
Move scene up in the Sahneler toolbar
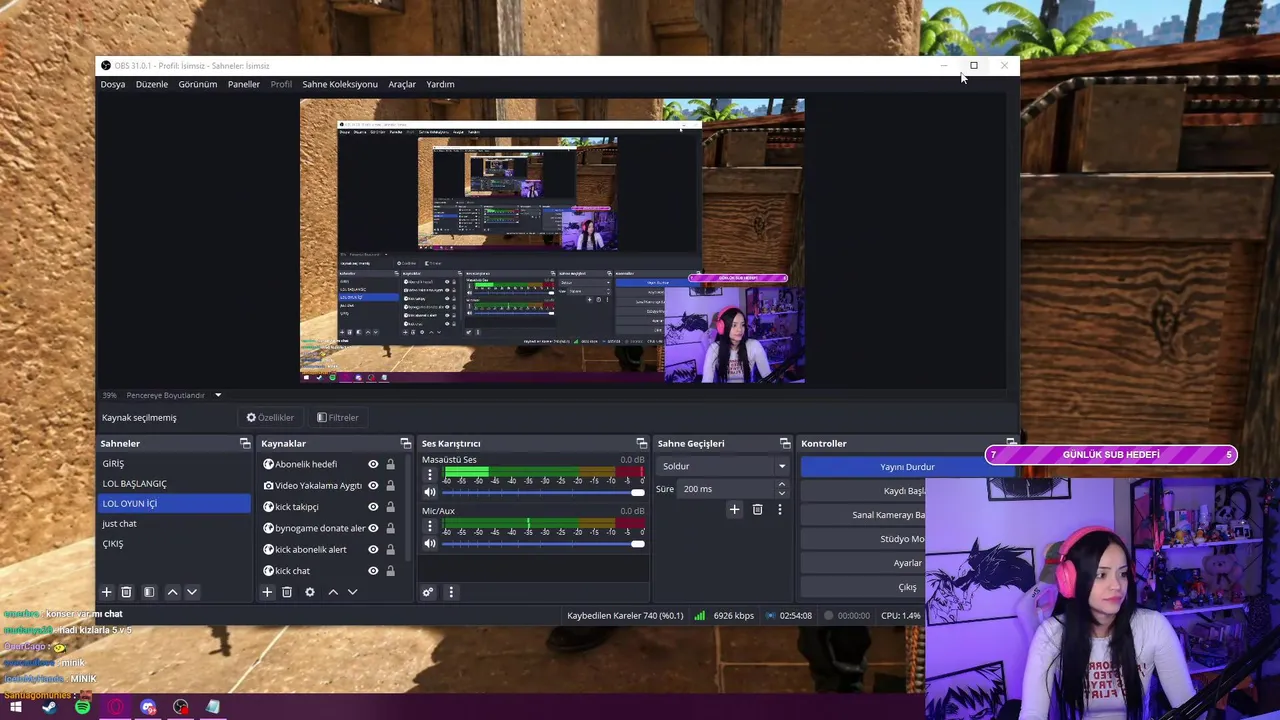[x=172, y=592]
